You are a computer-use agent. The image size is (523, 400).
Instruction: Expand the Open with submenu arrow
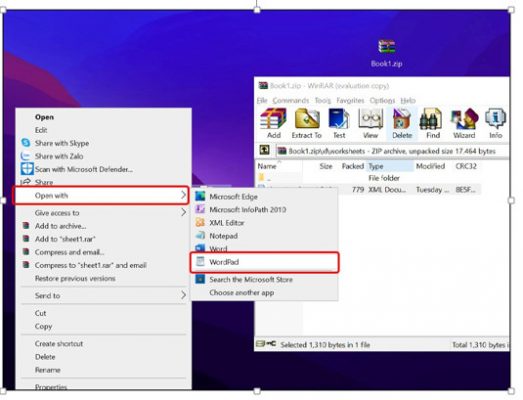pos(183,195)
